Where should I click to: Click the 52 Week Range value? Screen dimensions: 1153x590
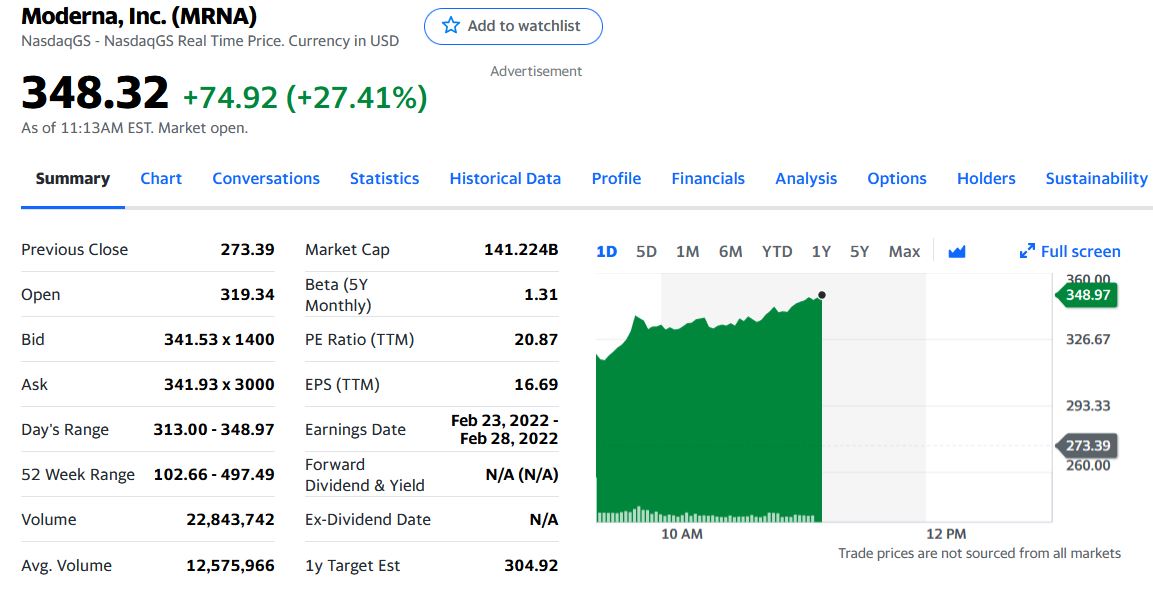214,475
